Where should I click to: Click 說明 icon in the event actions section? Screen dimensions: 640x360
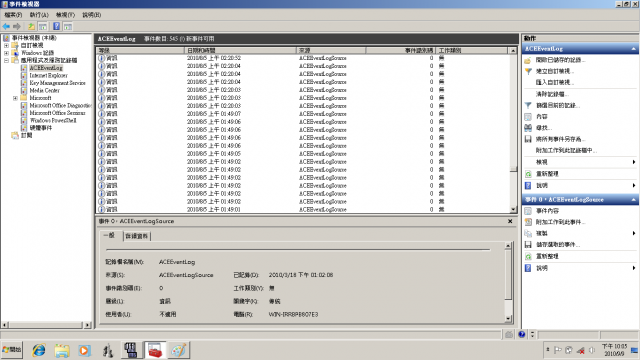point(528,268)
